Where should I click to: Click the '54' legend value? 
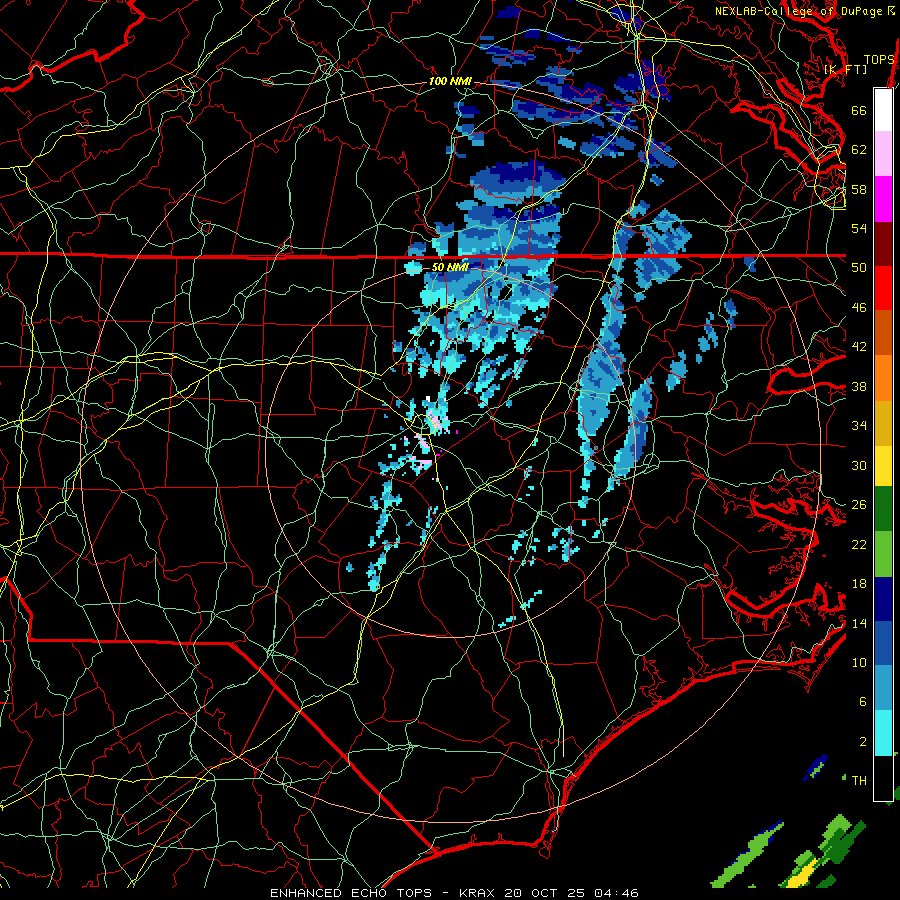(859, 228)
